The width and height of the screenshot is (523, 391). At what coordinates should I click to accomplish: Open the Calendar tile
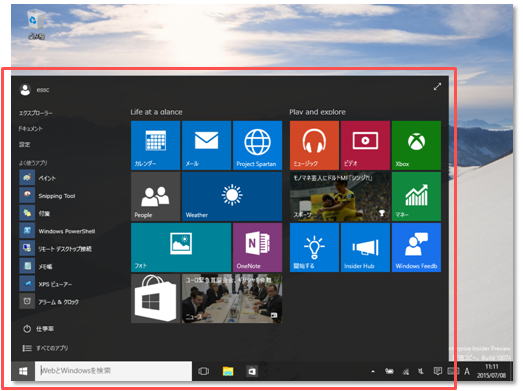[155, 145]
